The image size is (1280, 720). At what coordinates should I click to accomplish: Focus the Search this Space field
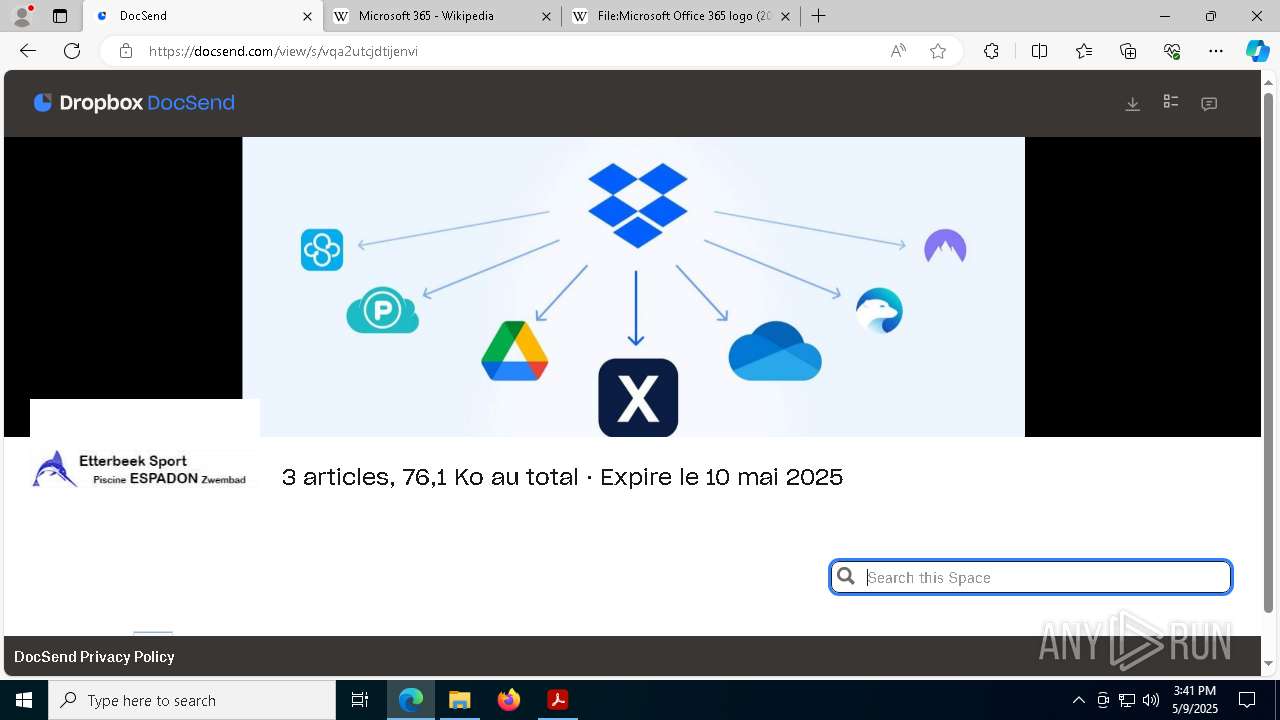coord(1031,577)
